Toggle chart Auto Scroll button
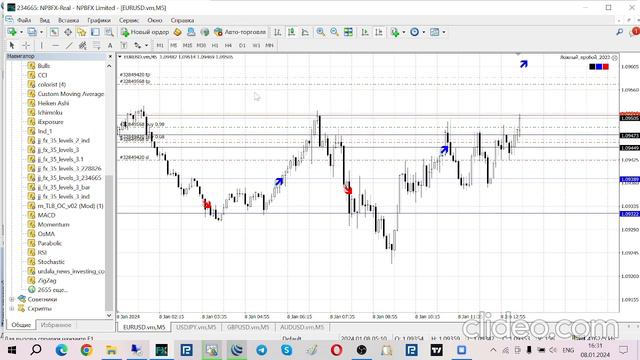 click(x=365, y=32)
